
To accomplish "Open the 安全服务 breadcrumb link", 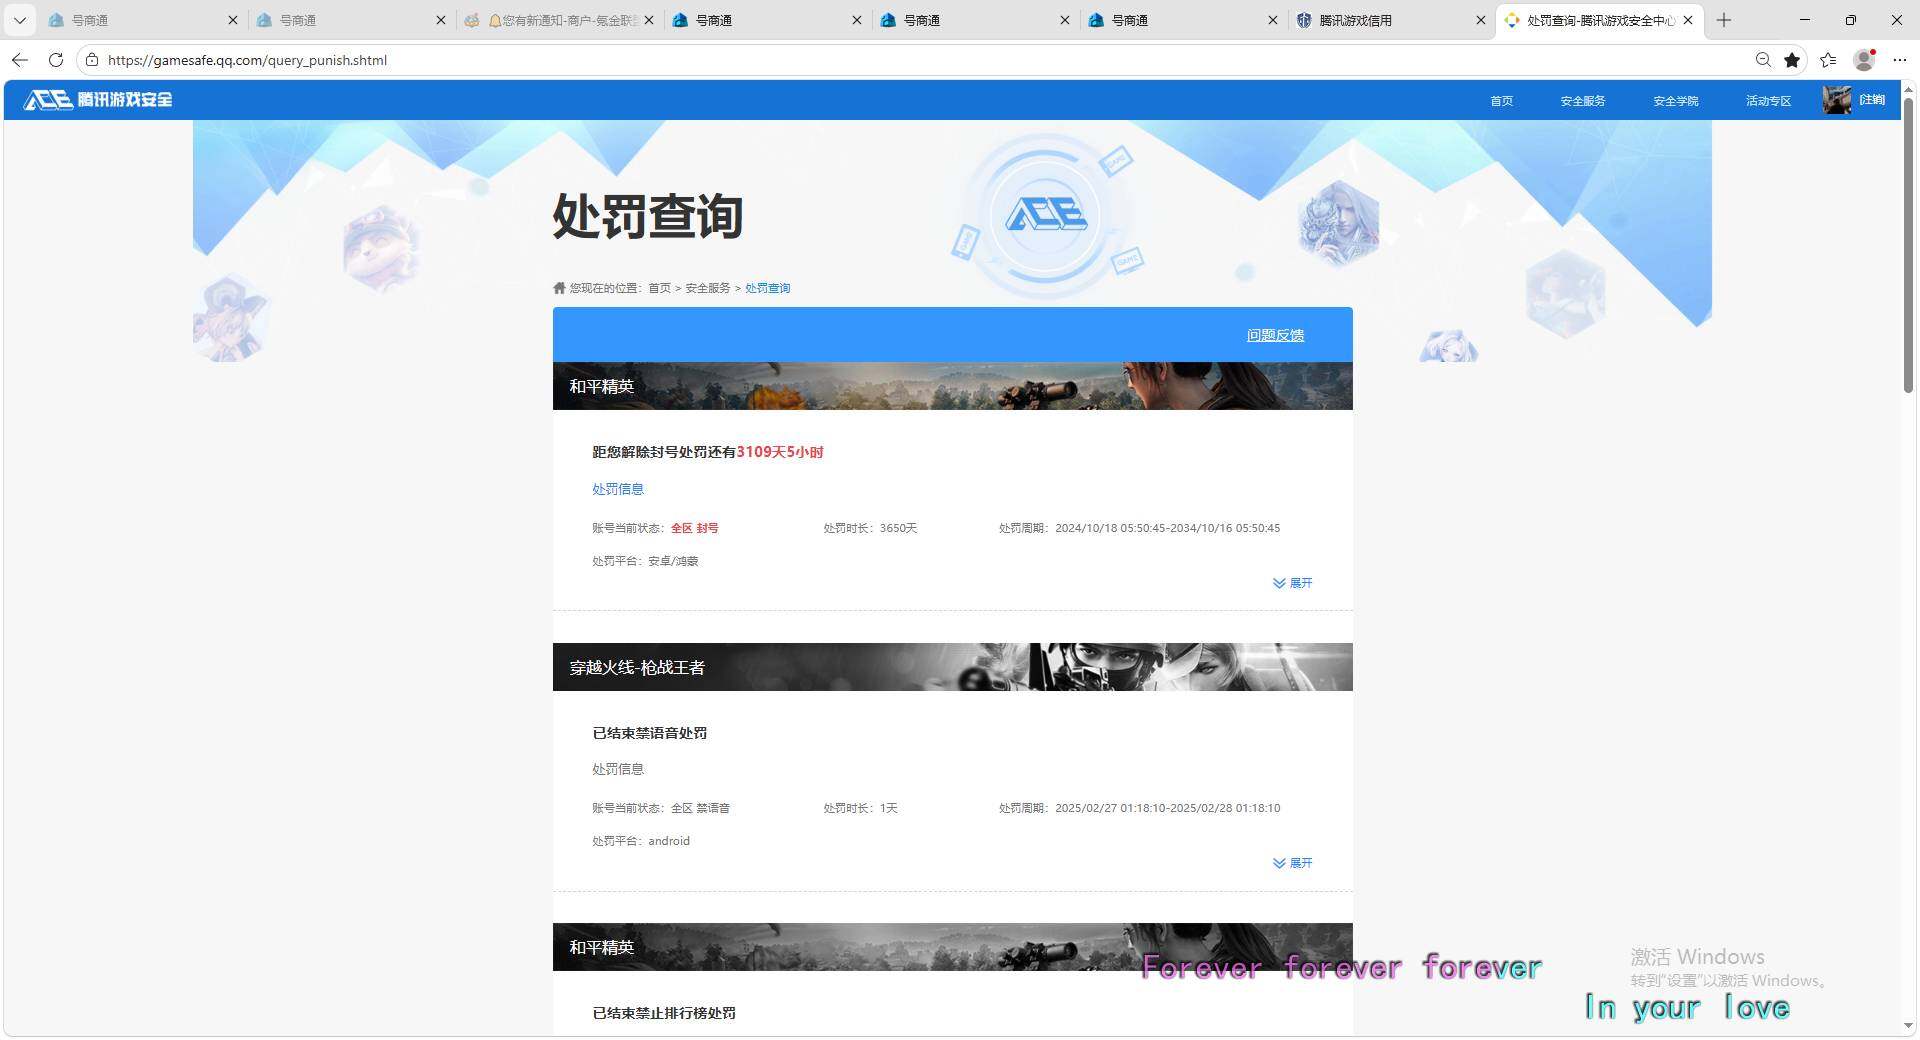I will [x=705, y=288].
